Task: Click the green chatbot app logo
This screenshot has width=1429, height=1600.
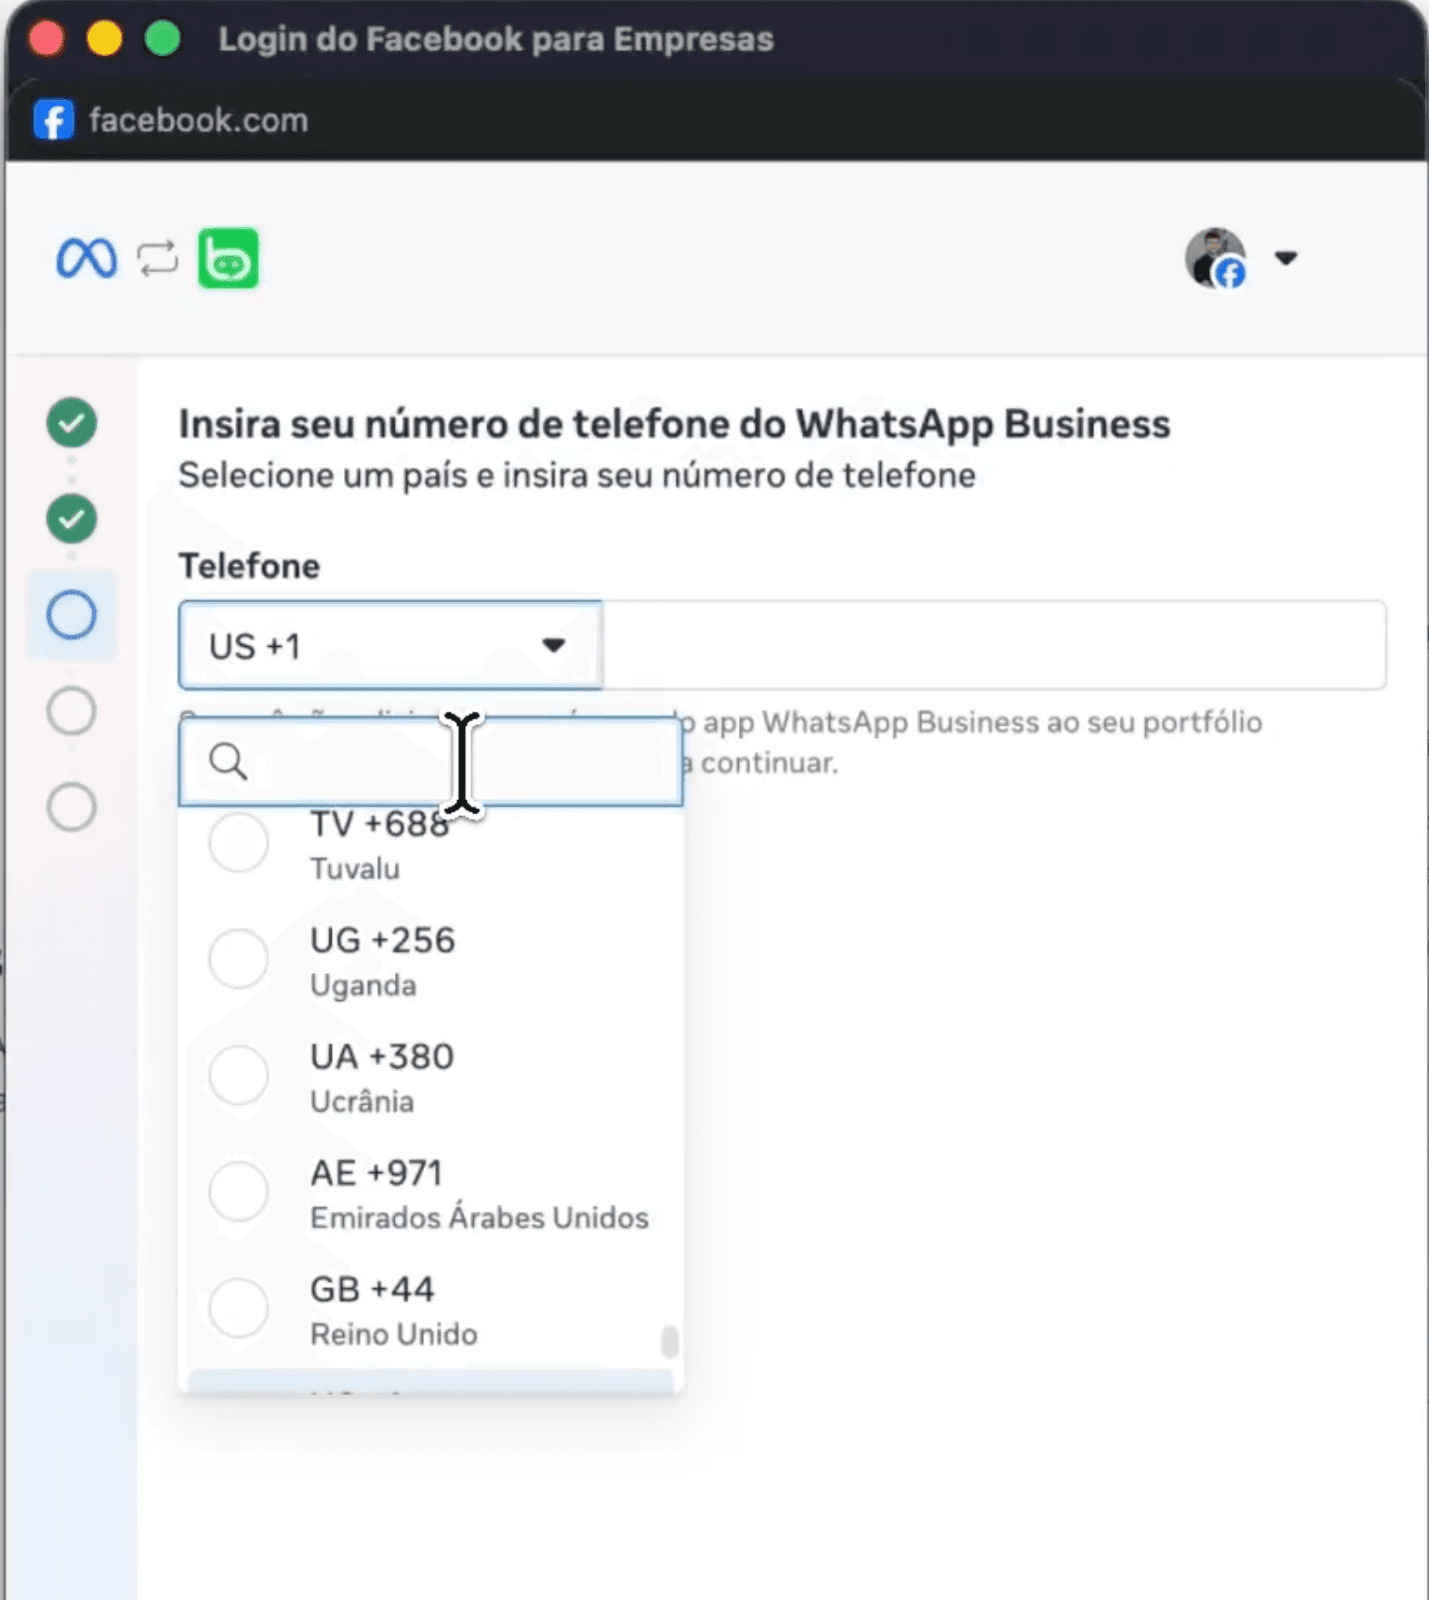Action: click(228, 258)
